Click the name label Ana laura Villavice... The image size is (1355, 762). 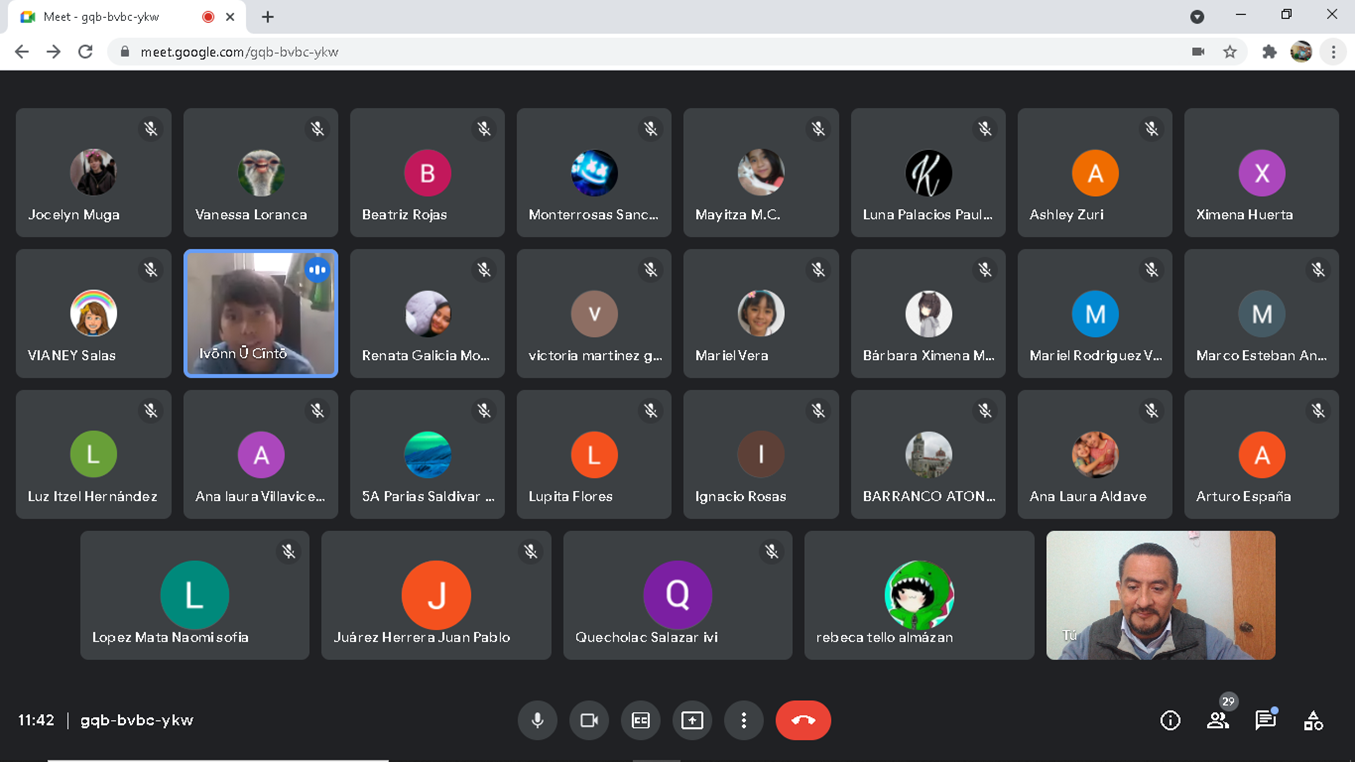[x=260, y=496]
